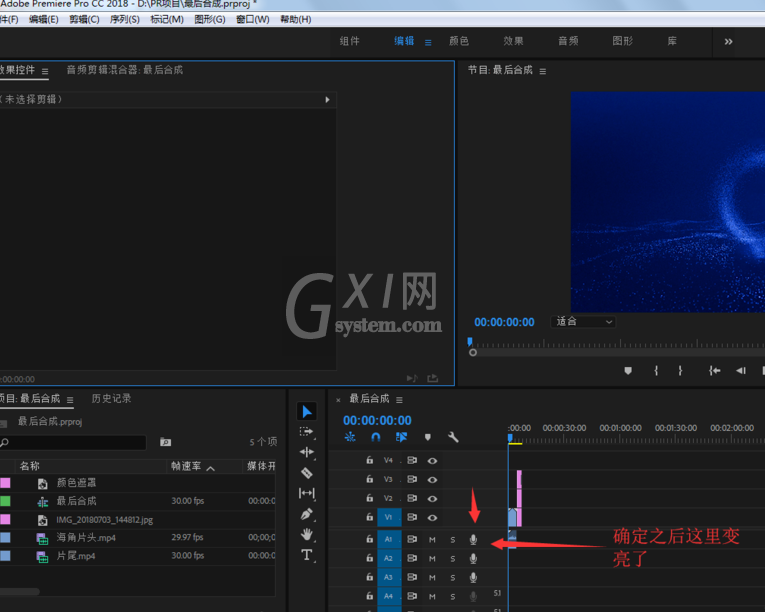Image resolution: width=765 pixels, height=612 pixels.
Task: Open 节目 monitor panel menu
Action: coord(543,71)
